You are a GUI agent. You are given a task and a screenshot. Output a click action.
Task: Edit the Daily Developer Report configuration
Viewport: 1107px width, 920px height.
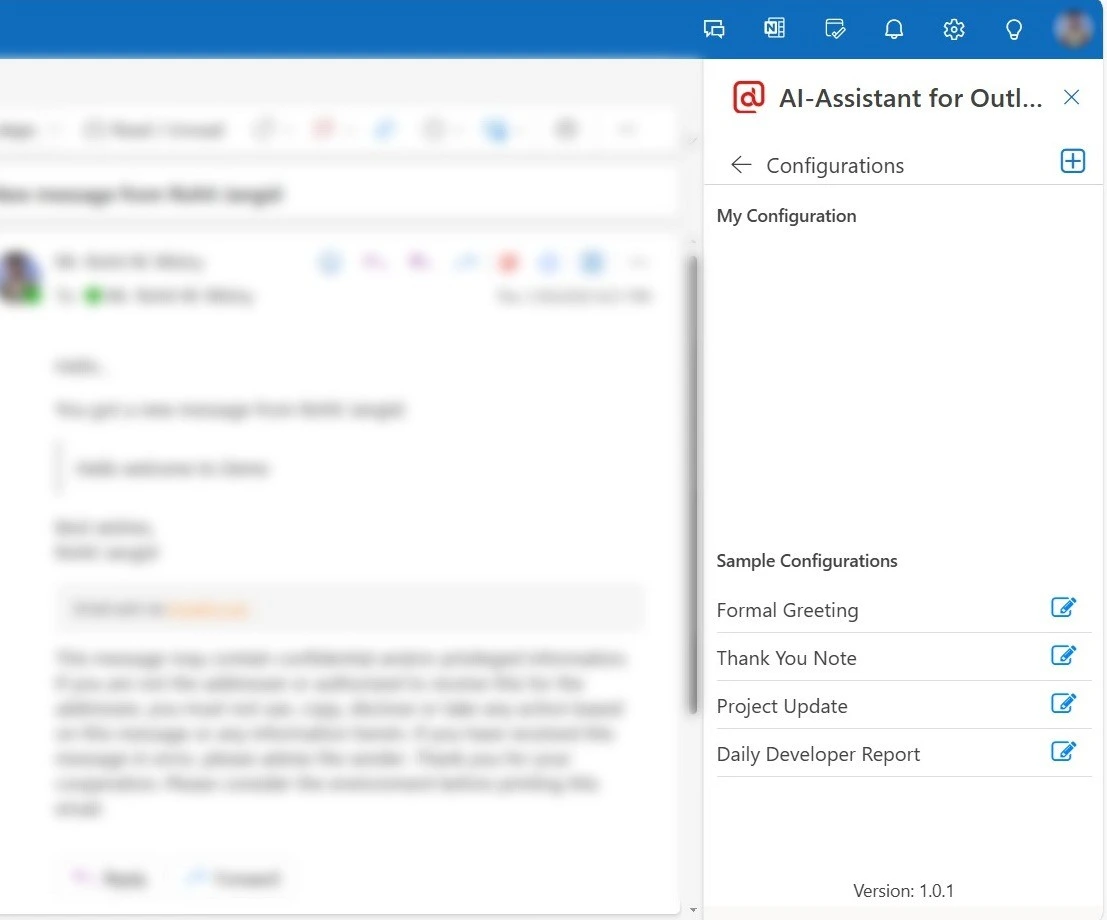point(1063,751)
